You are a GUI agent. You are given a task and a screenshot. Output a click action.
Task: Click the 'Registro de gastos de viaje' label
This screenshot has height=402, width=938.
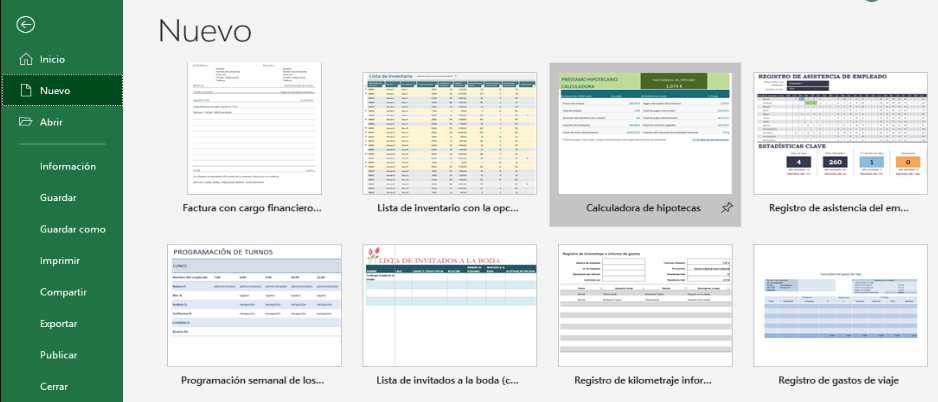839,380
